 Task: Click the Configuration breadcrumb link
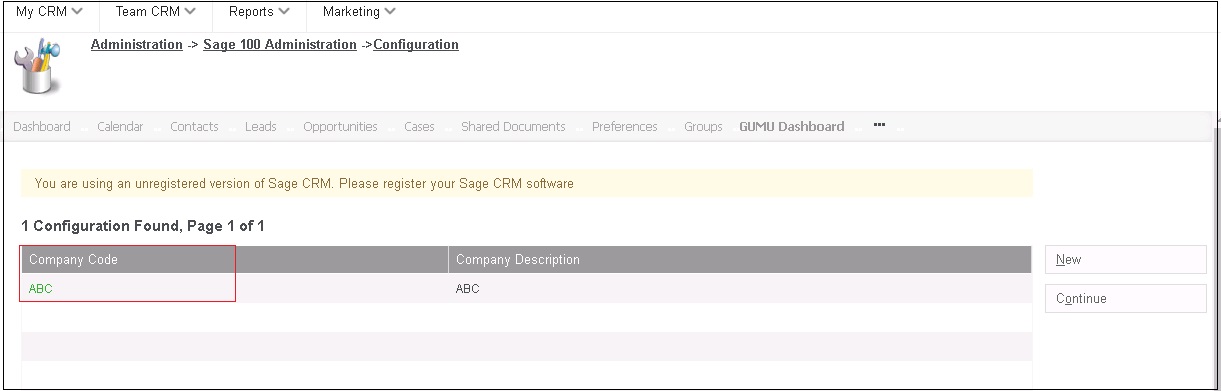click(416, 45)
